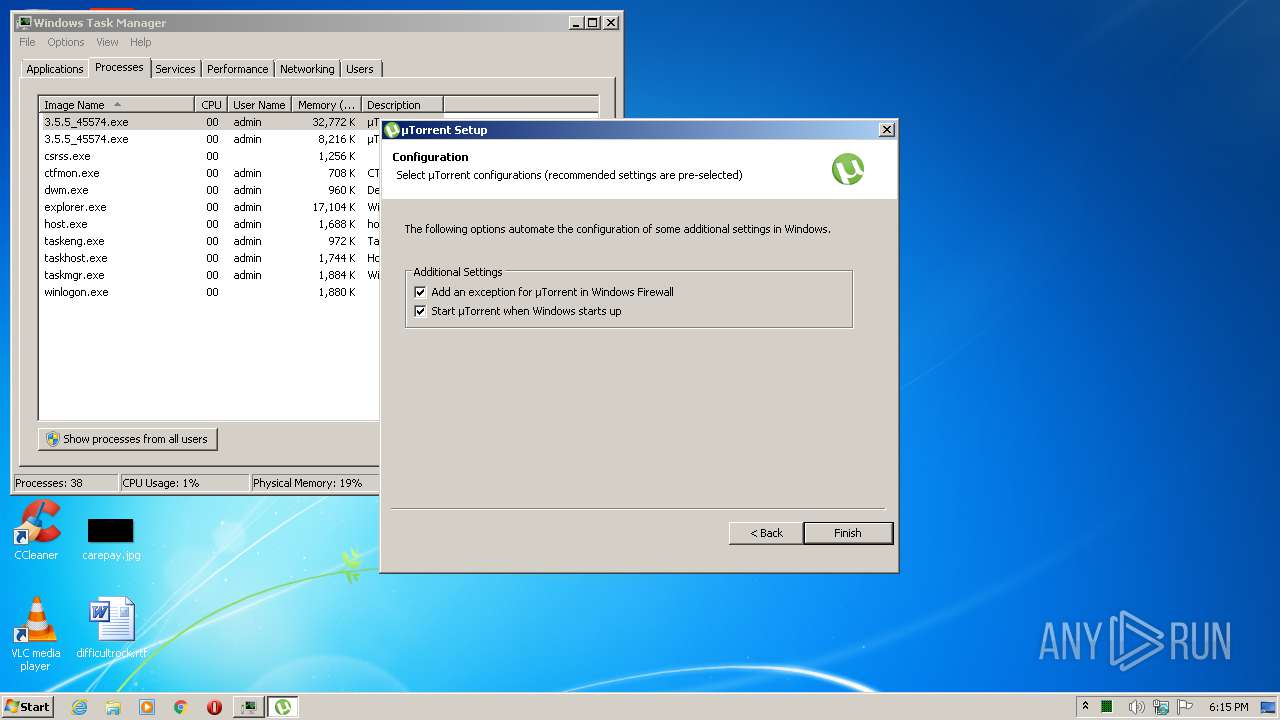
Task: Sort by Description column header
Action: coord(402,105)
